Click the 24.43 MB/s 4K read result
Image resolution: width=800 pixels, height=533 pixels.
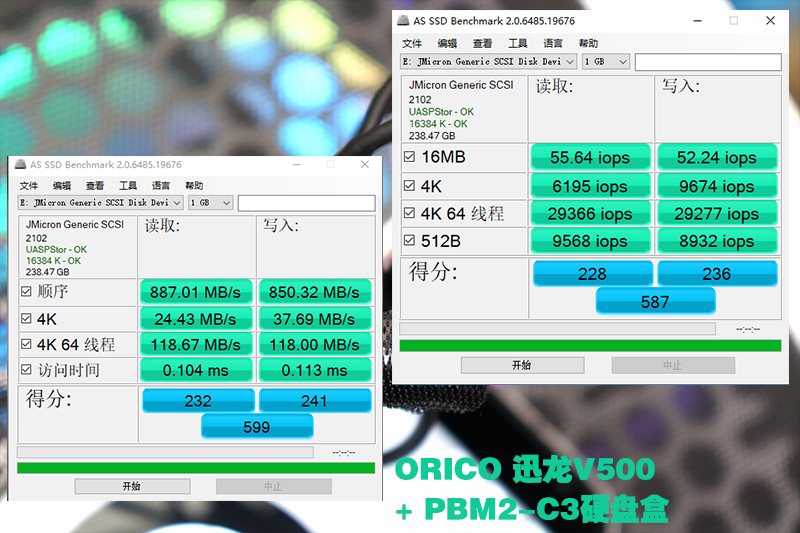[x=196, y=319]
